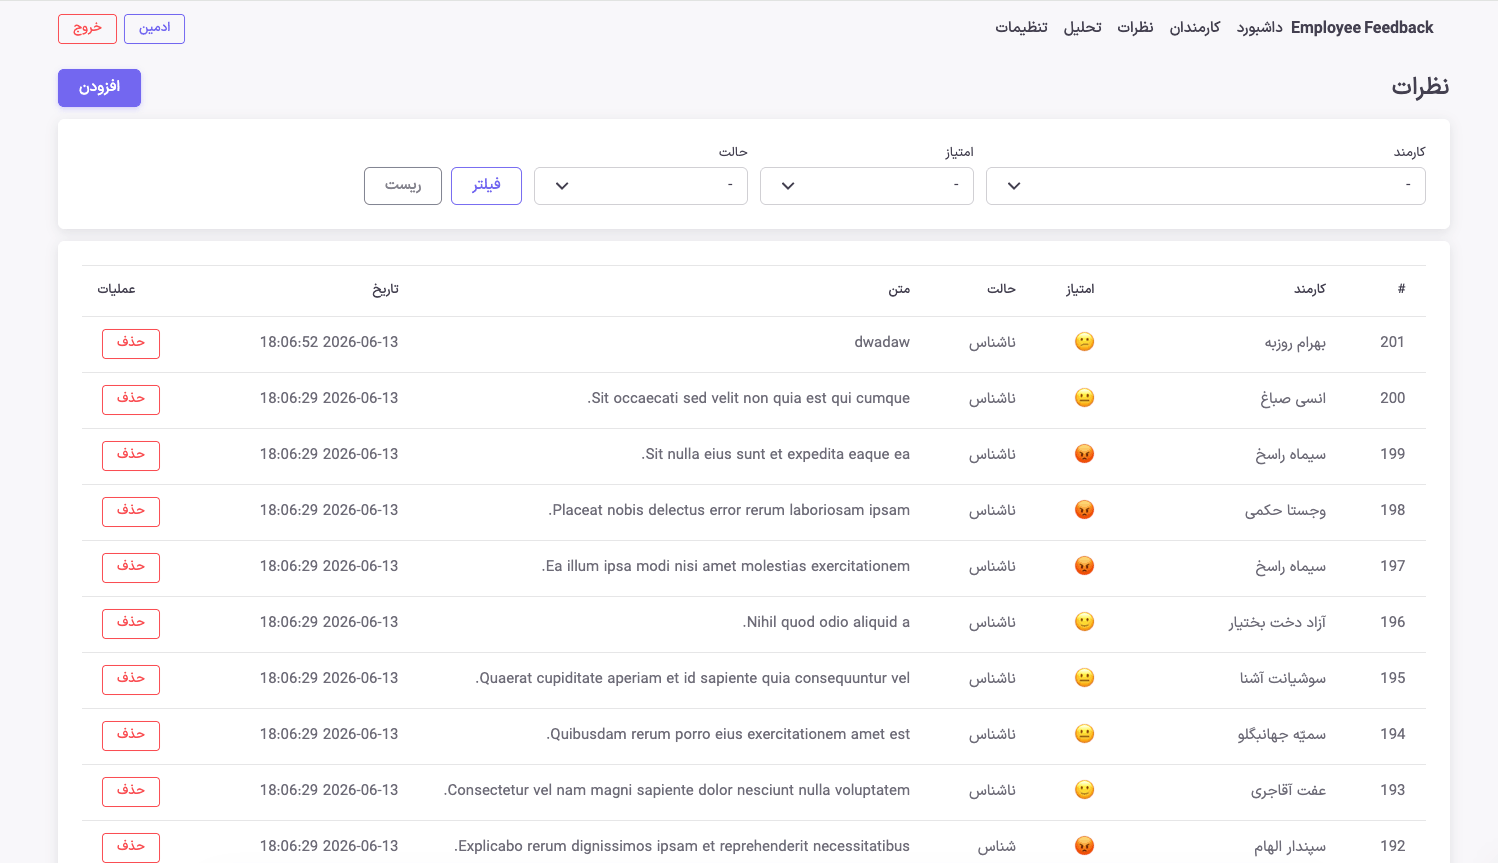Delete feedback row 194 with حذف
The height and width of the screenshot is (863, 1498).
131,735
